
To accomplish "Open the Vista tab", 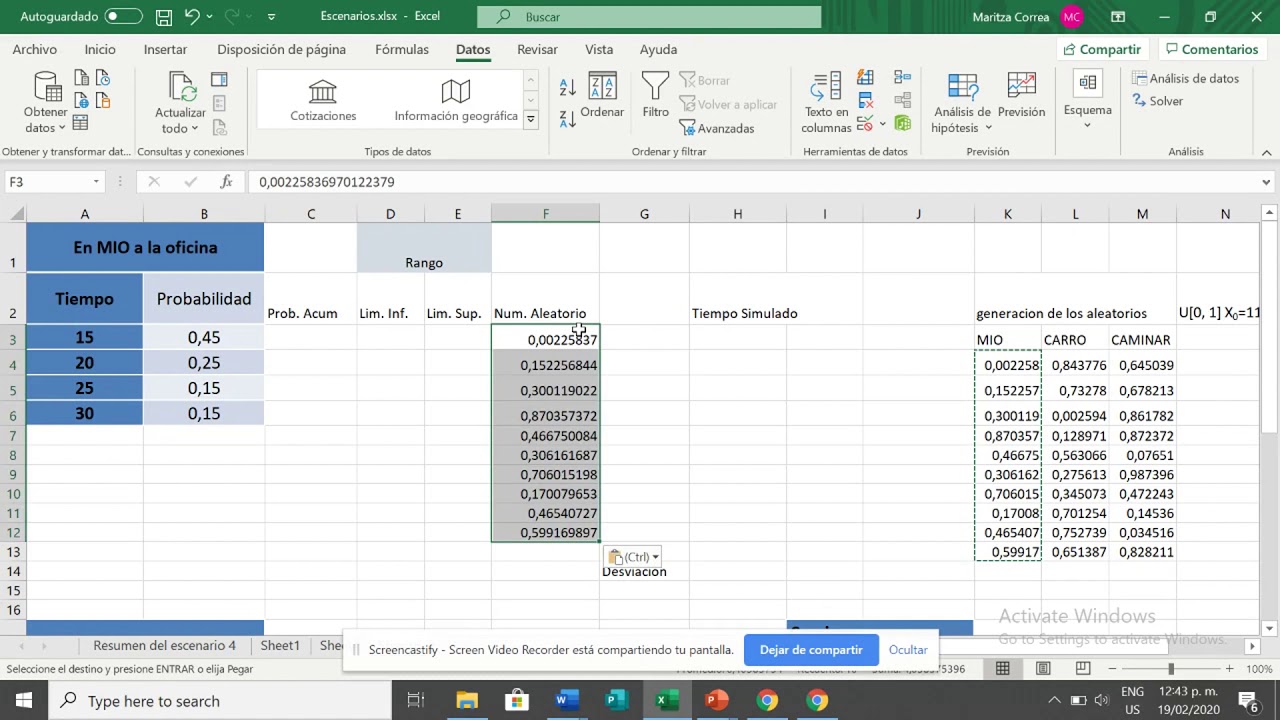I will (599, 49).
